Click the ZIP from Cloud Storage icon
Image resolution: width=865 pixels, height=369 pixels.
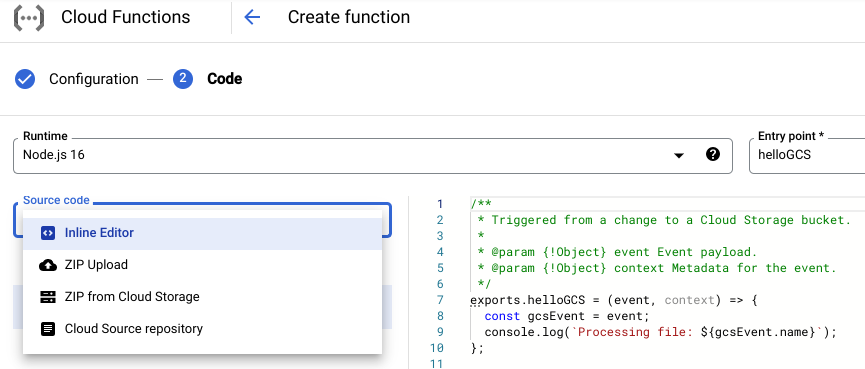tap(48, 297)
